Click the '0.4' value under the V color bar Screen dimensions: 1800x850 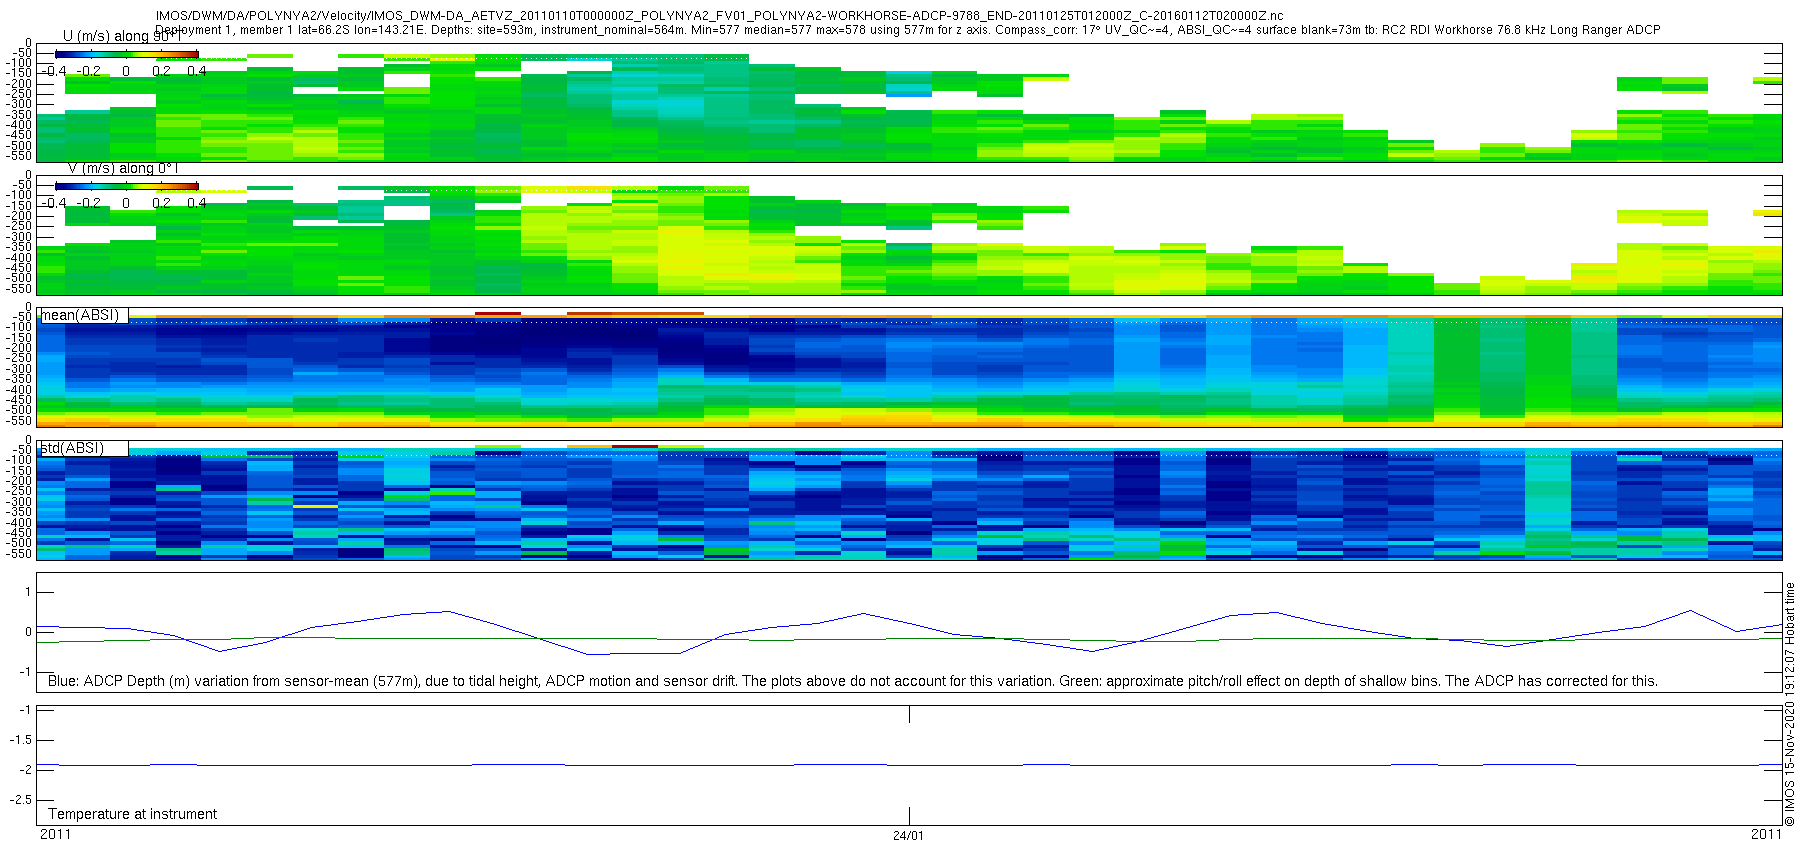197,203
